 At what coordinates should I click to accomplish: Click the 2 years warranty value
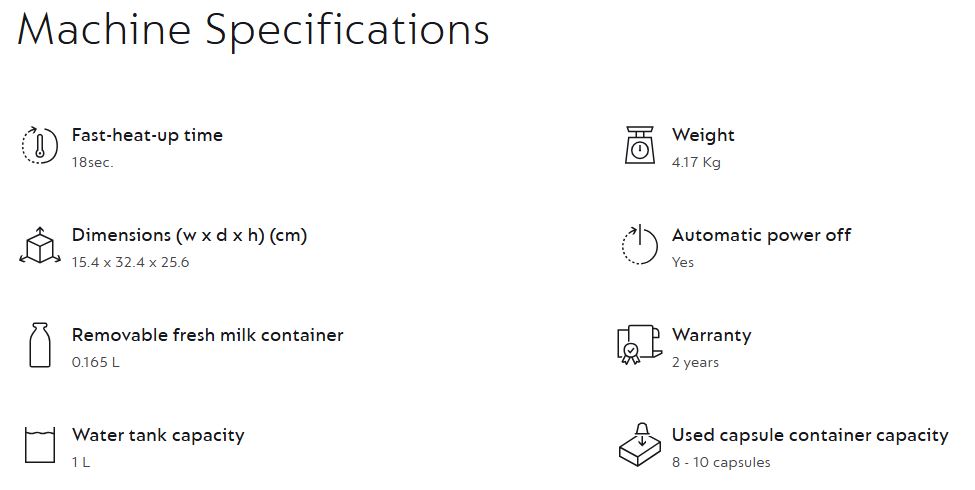coord(695,362)
